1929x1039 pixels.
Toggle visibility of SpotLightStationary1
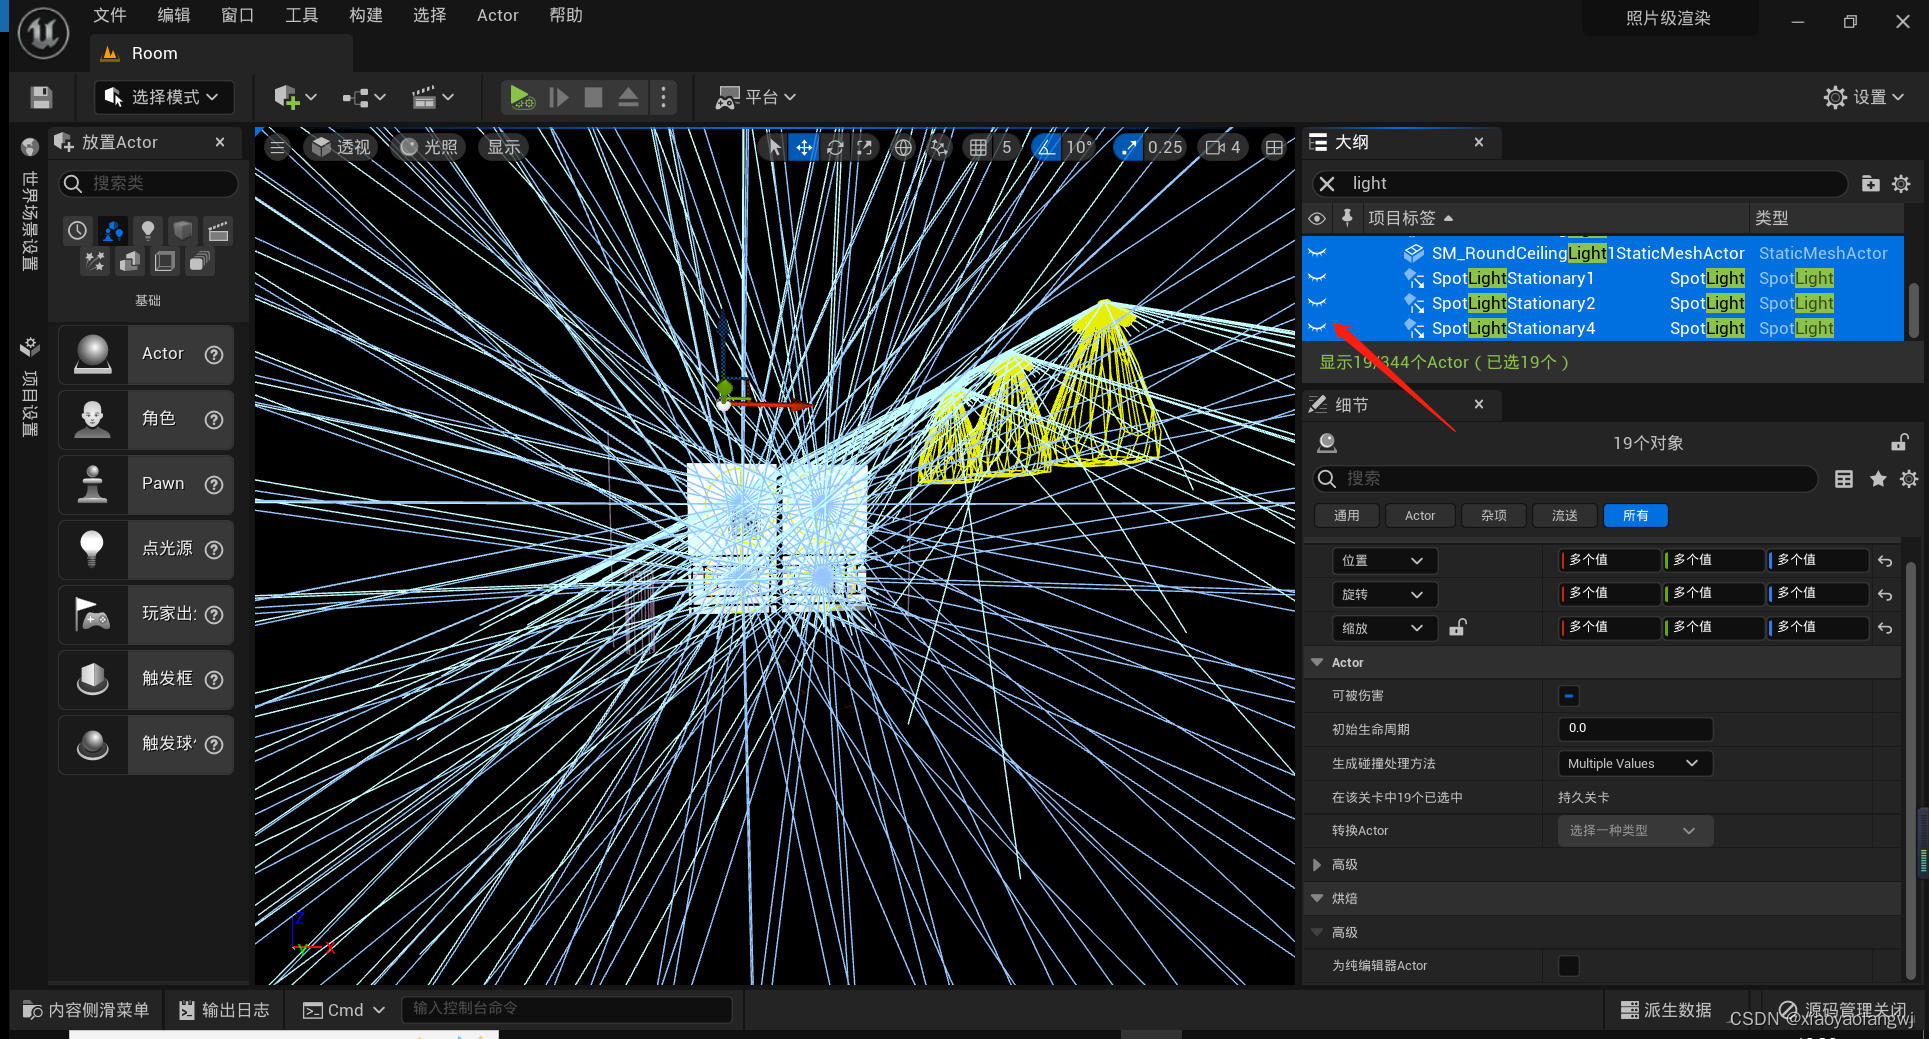coord(1317,278)
